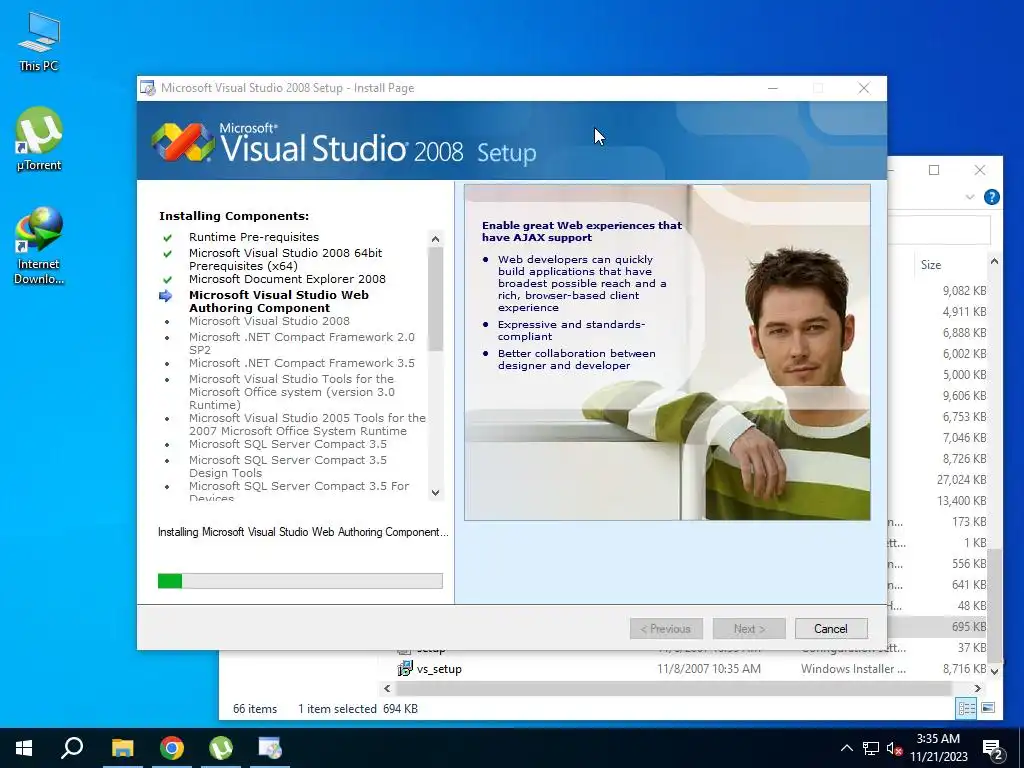1024x768 pixels.
Task: Open network status tray icon
Action: [871, 748]
